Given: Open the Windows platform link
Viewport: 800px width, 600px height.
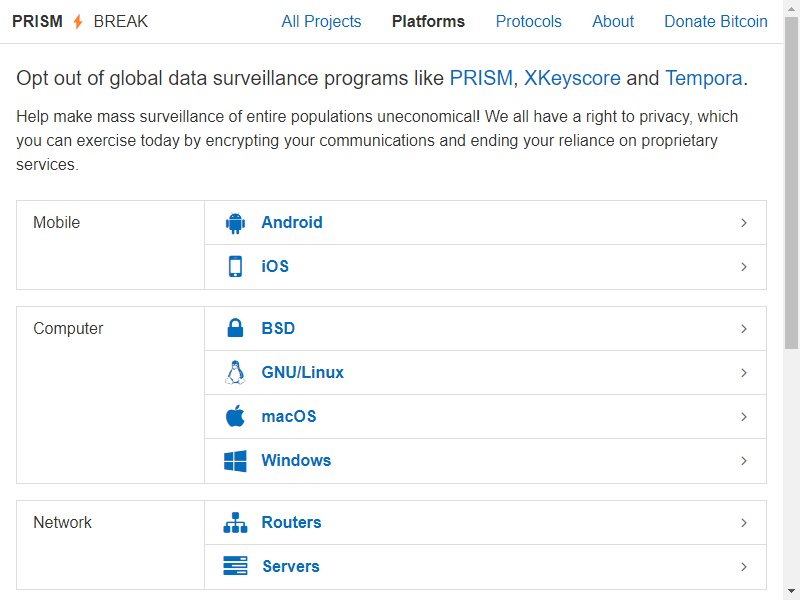Looking at the screenshot, I should 296,460.
